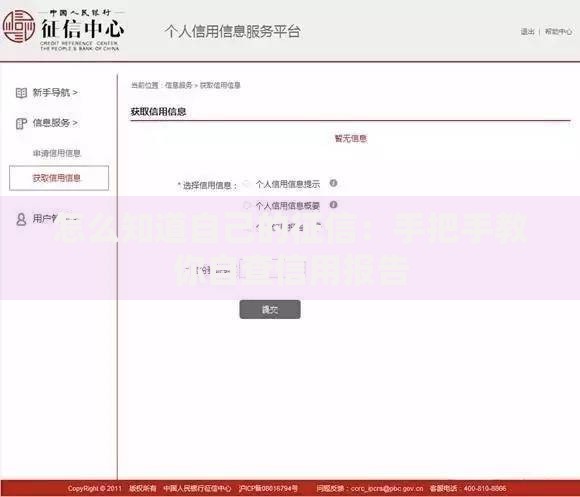Click the footer CopyRight © 2011 text

point(94,488)
